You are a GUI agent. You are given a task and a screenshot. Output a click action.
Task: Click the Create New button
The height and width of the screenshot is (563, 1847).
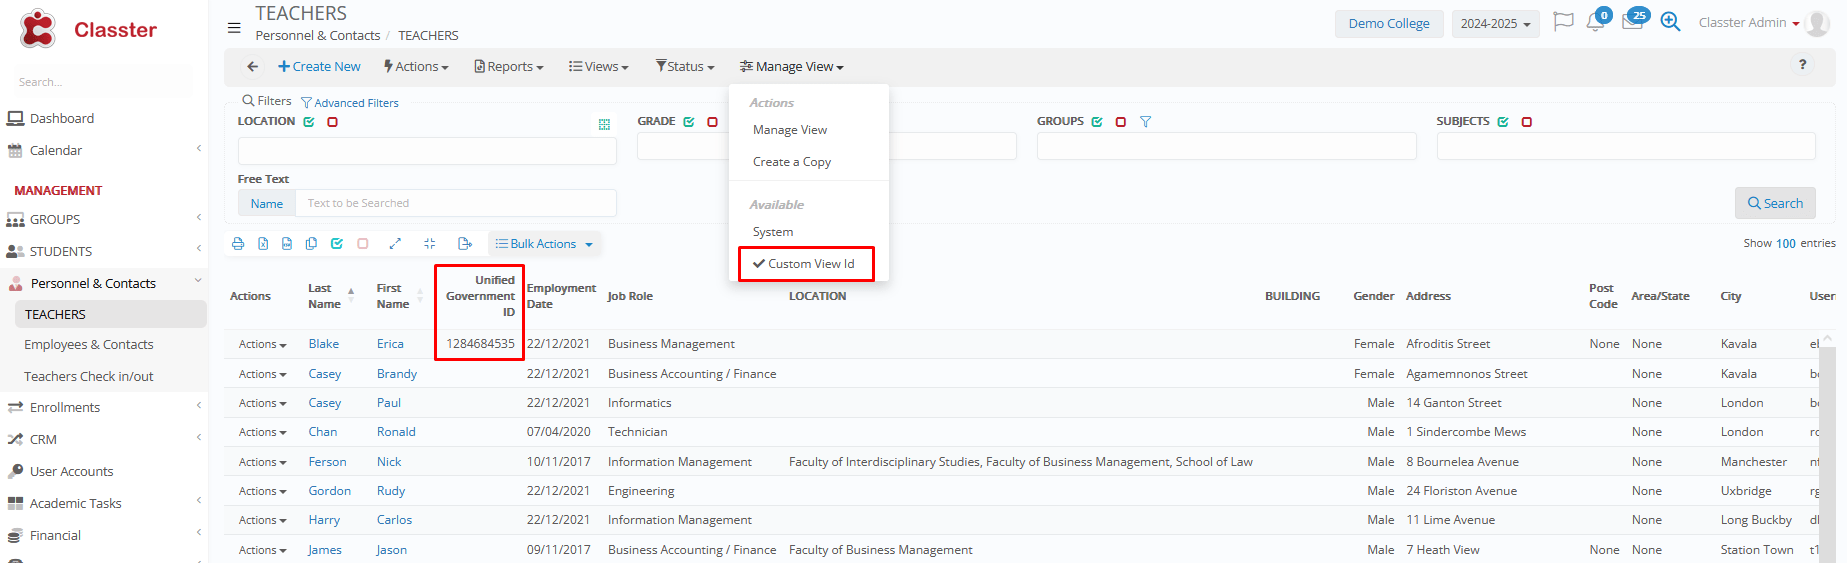(319, 67)
